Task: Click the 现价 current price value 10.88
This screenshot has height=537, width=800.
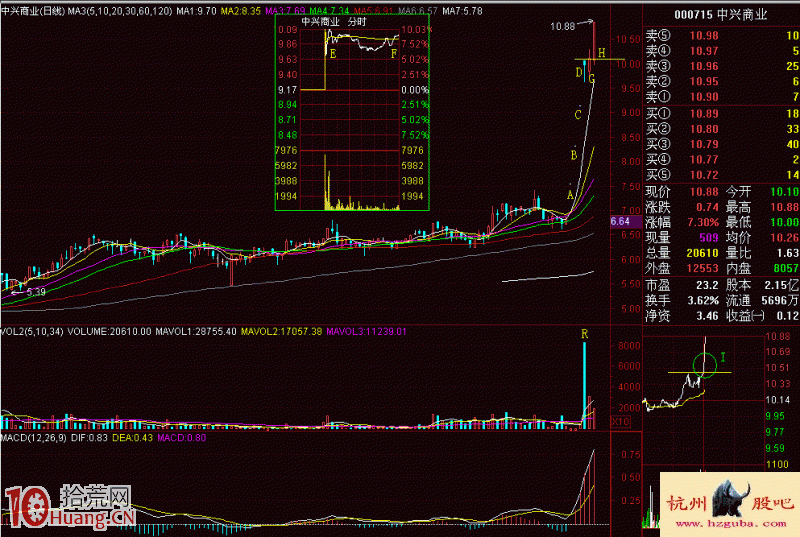Action: (704, 192)
